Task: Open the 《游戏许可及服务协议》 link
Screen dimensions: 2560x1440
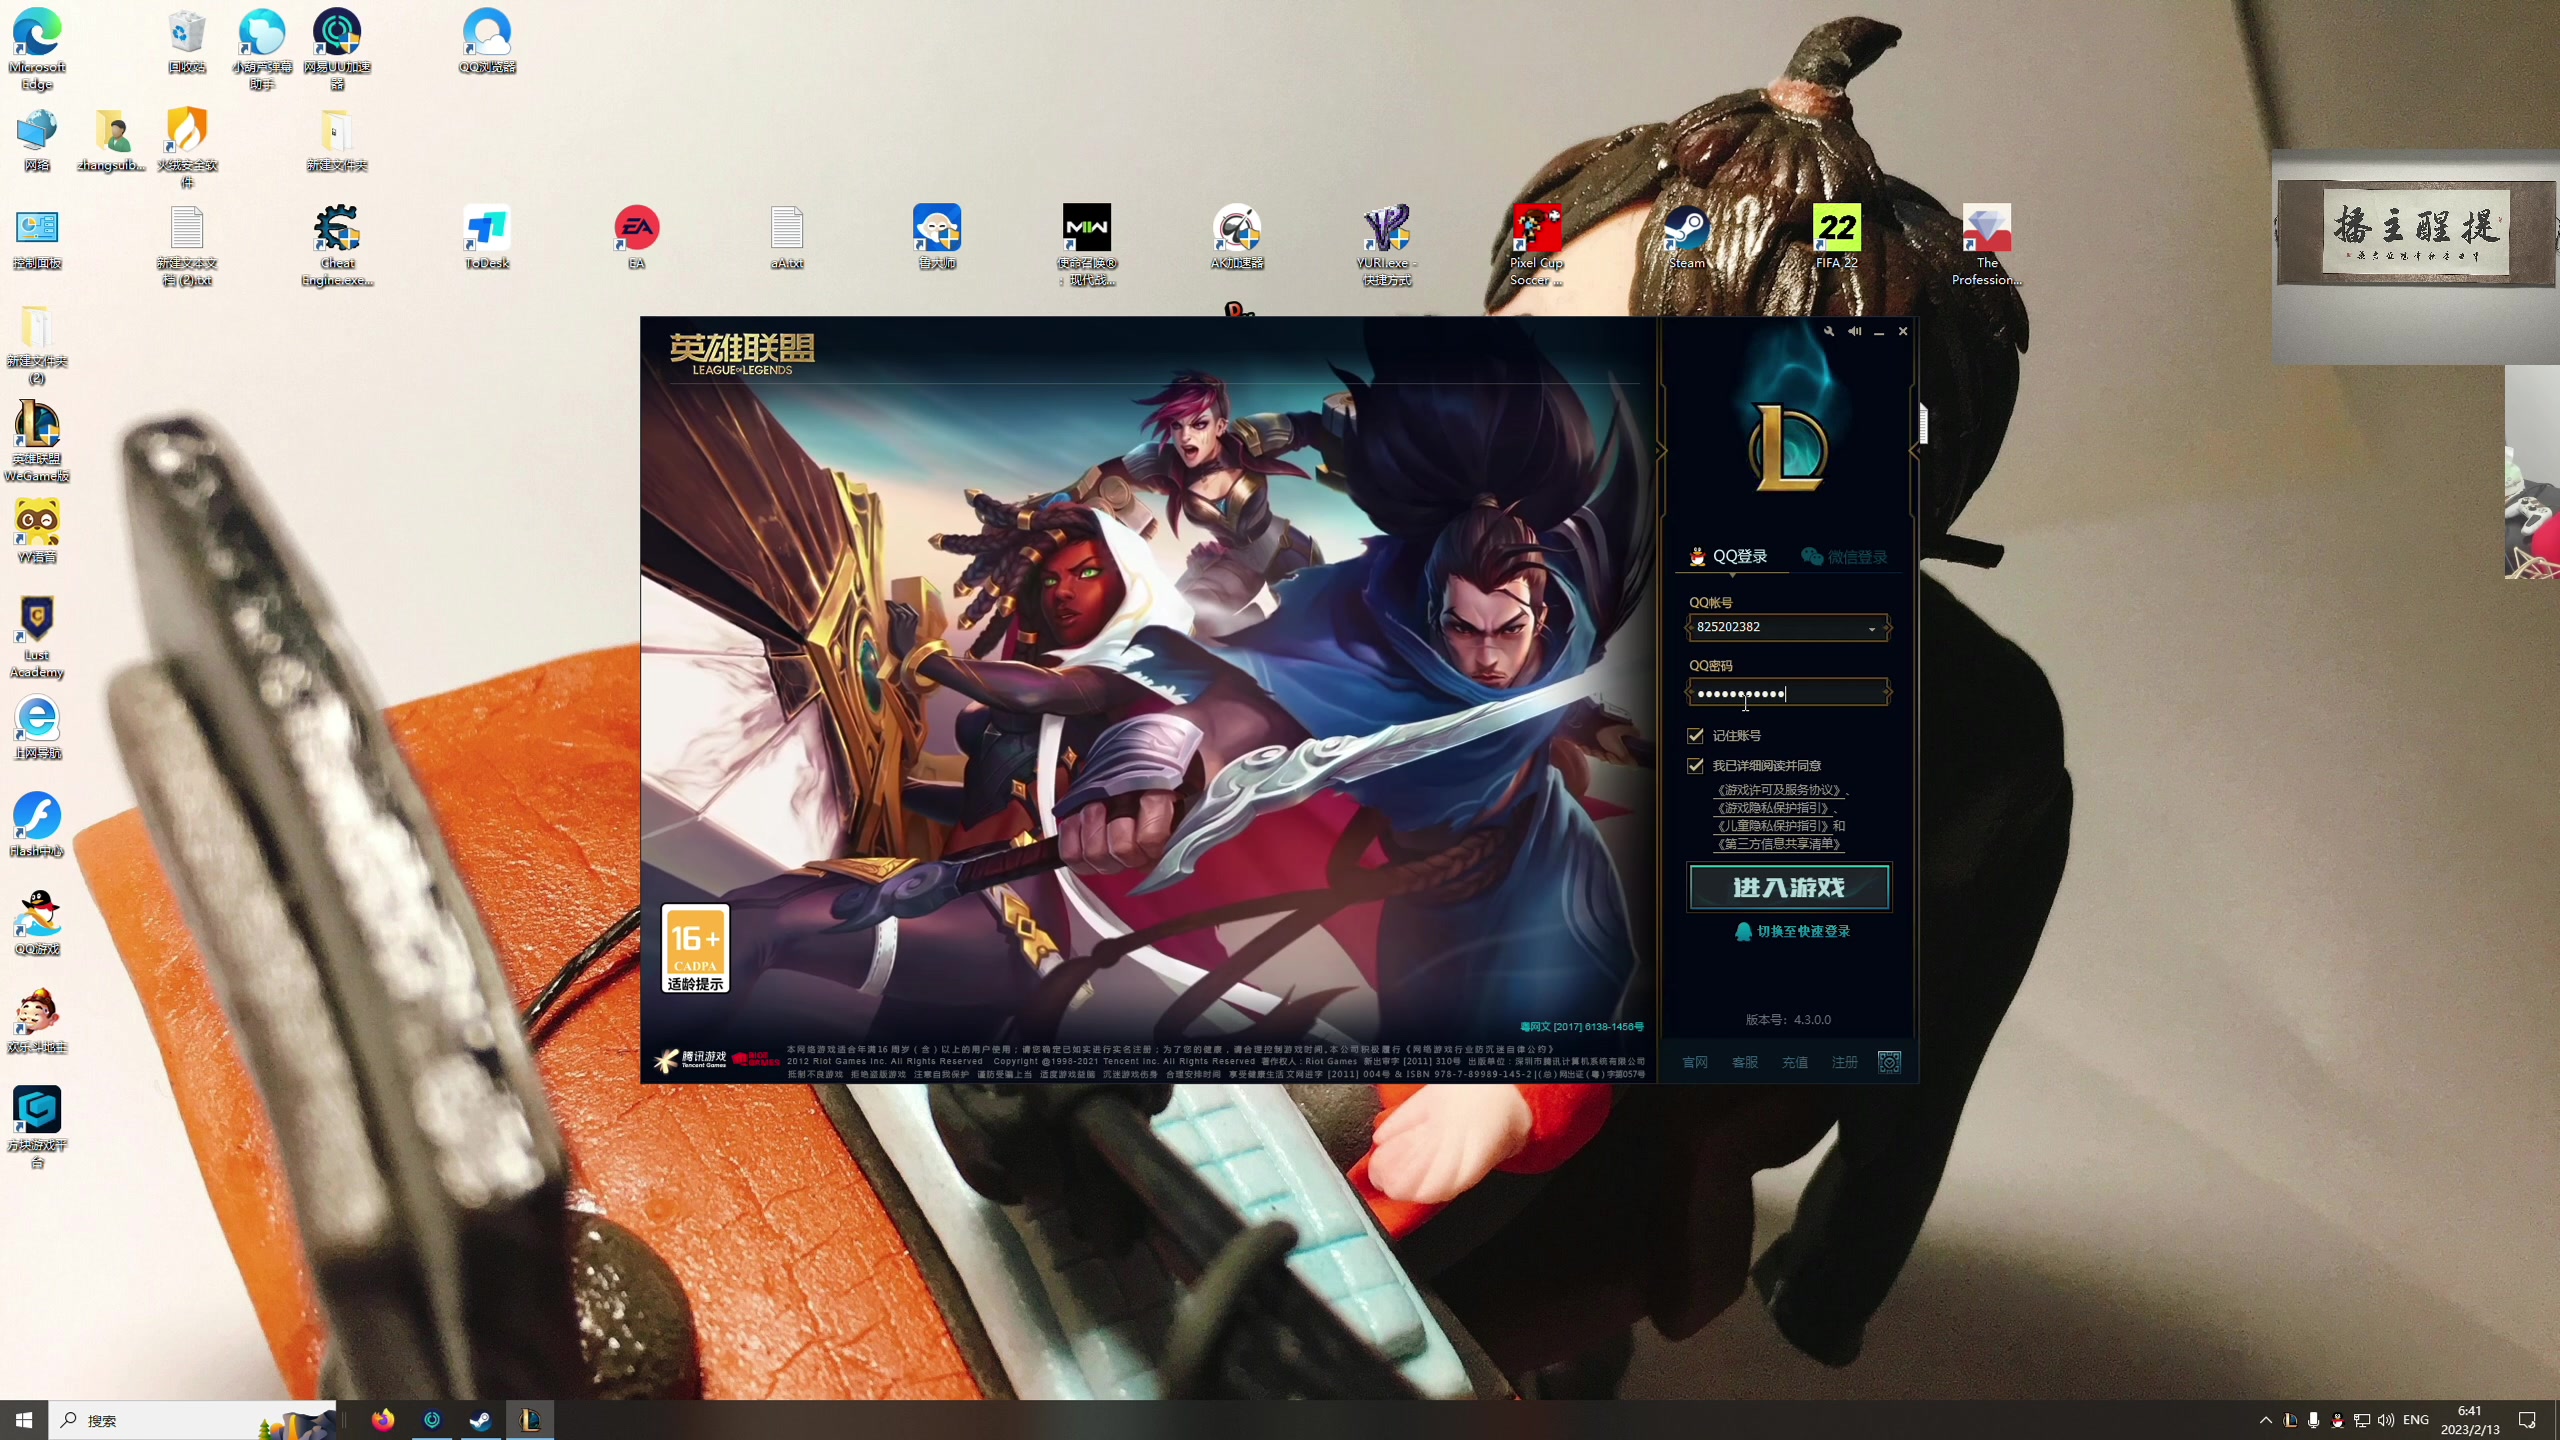Action: coord(1778,790)
